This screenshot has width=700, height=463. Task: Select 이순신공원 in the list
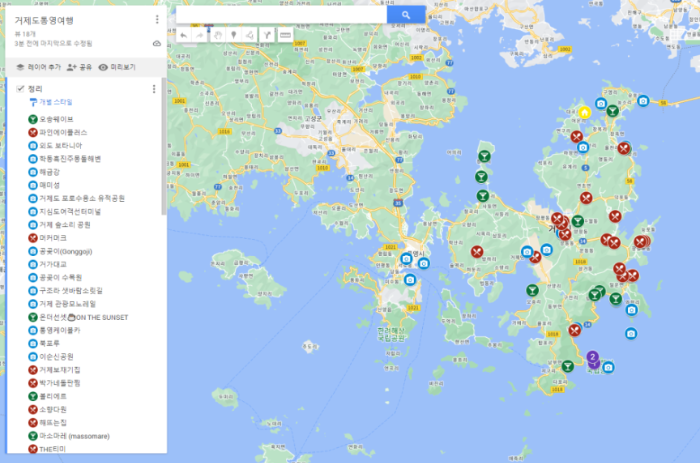point(56,357)
